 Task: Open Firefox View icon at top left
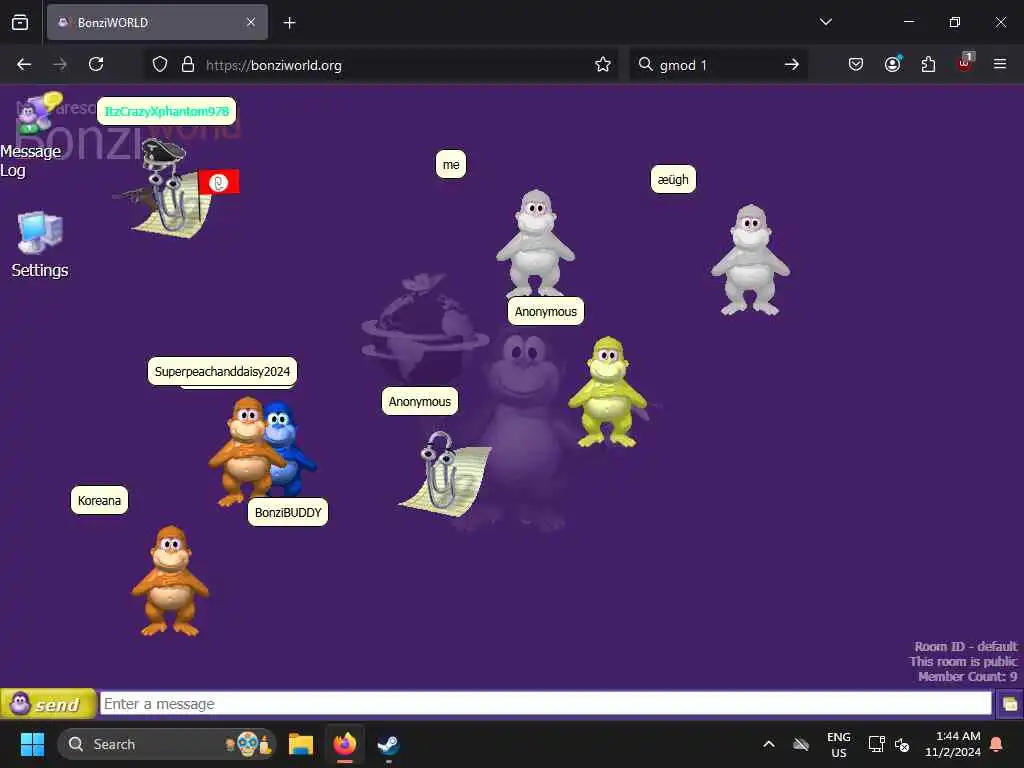[20, 23]
